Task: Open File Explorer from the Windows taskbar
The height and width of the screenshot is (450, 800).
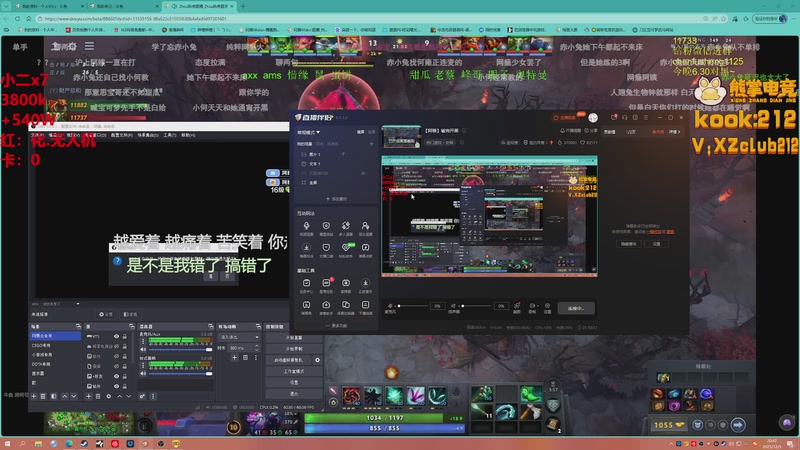Action: [x=38, y=444]
